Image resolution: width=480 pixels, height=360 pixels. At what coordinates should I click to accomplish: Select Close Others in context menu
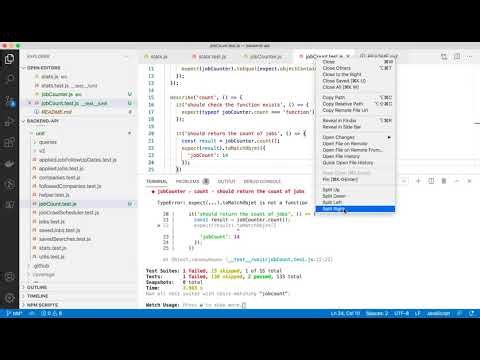[355, 68]
